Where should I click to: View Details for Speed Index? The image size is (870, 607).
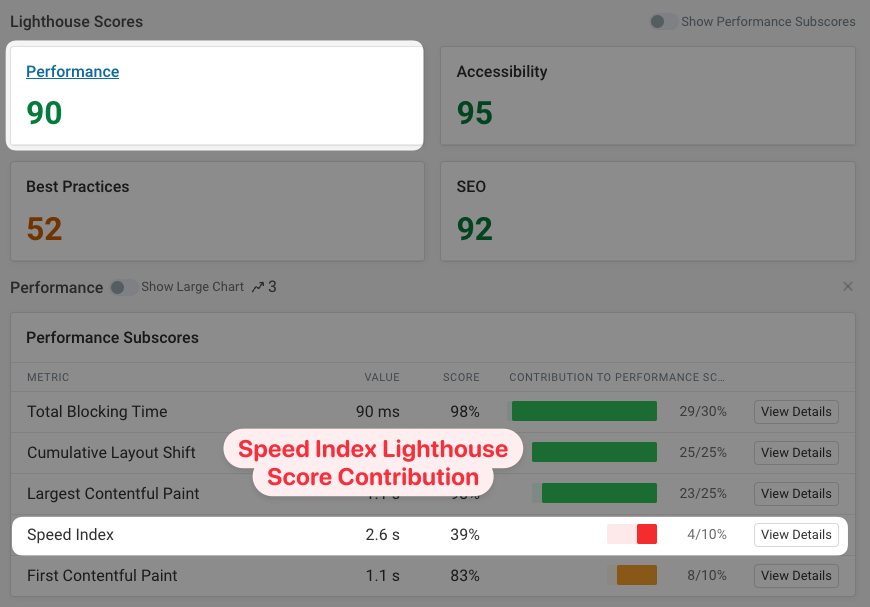(795, 534)
